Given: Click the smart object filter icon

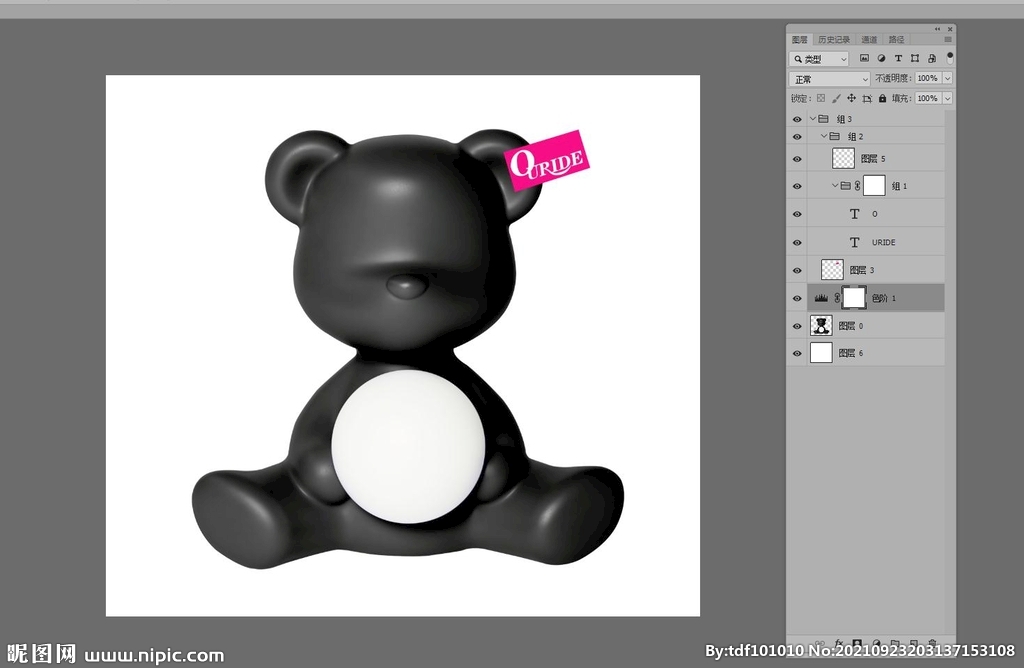Looking at the screenshot, I should [932, 59].
